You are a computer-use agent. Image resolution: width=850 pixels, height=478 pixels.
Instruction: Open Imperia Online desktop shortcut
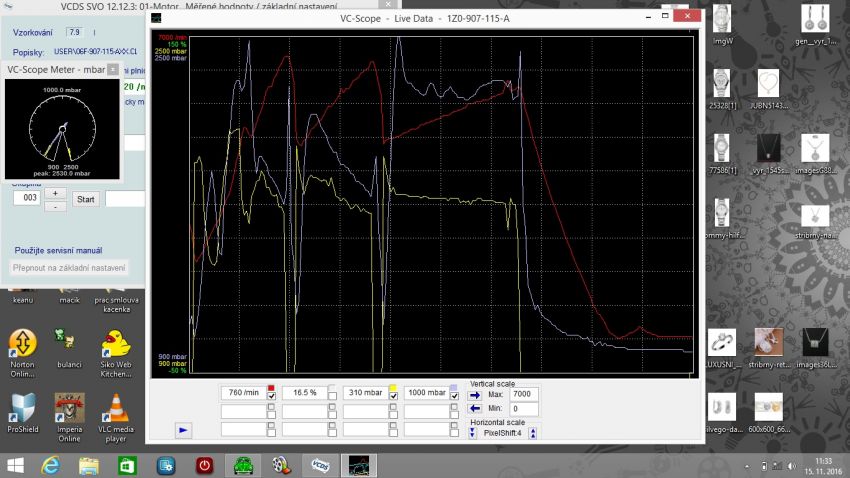[x=69, y=417]
